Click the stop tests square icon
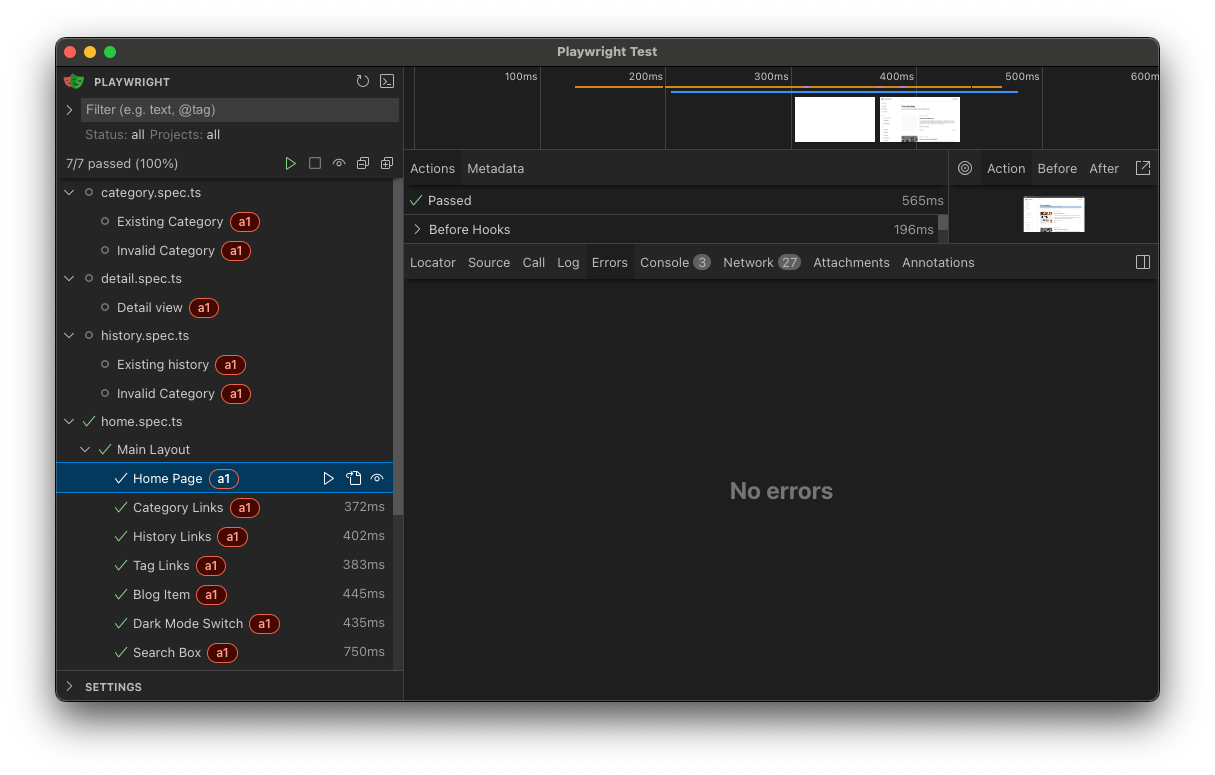Image resolution: width=1215 pixels, height=775 pixels. (x=315, y=163)
